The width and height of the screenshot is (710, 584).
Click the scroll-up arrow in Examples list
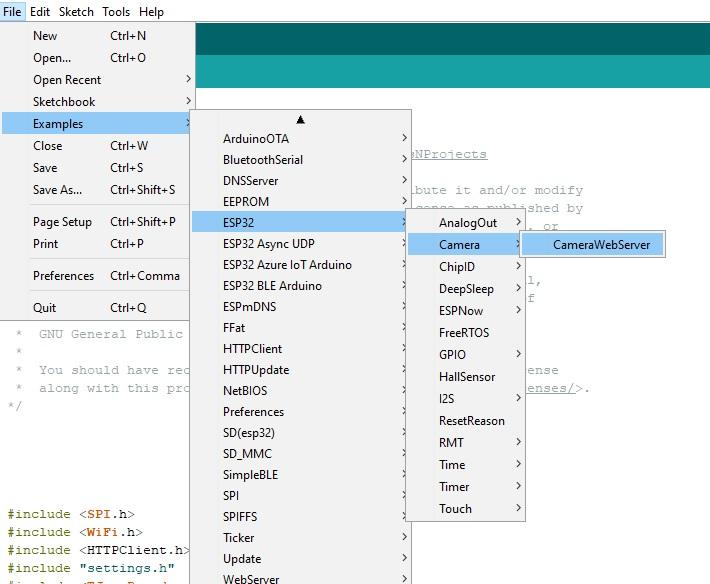click(300, 120)
